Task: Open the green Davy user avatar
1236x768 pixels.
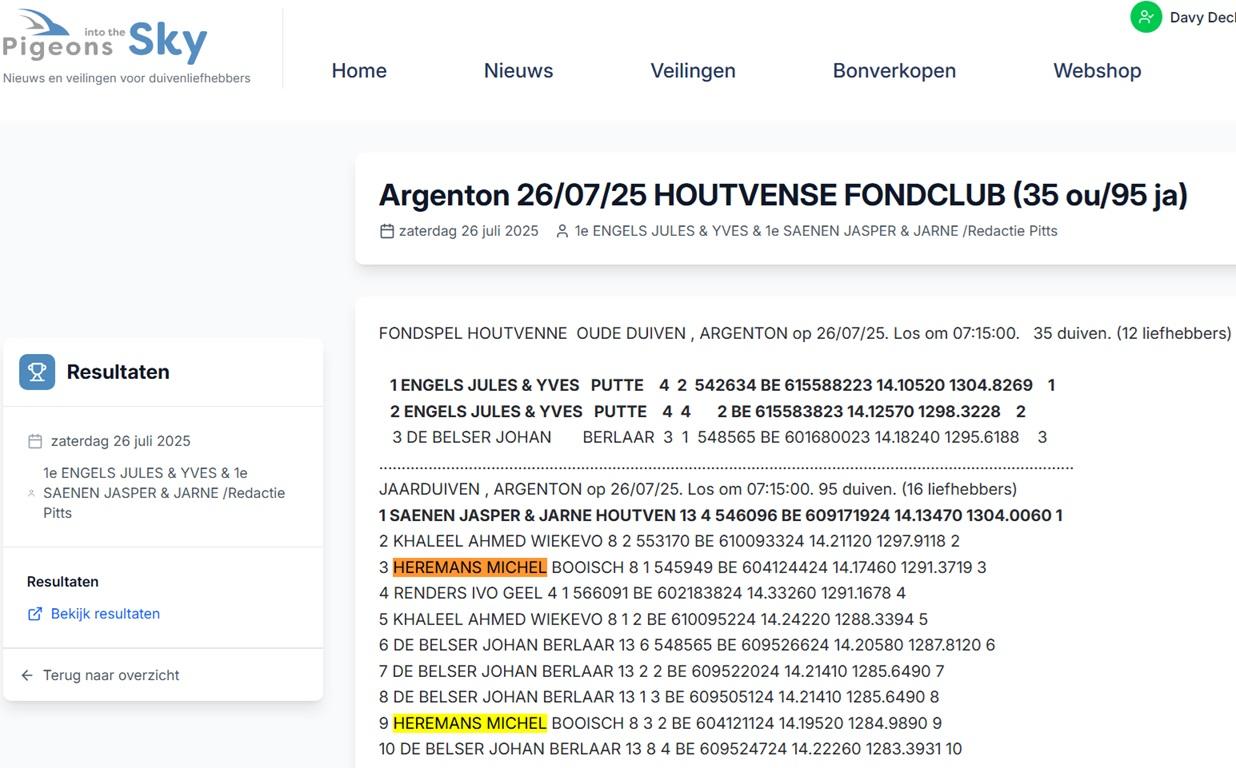Action: [x=1145, y=17]
